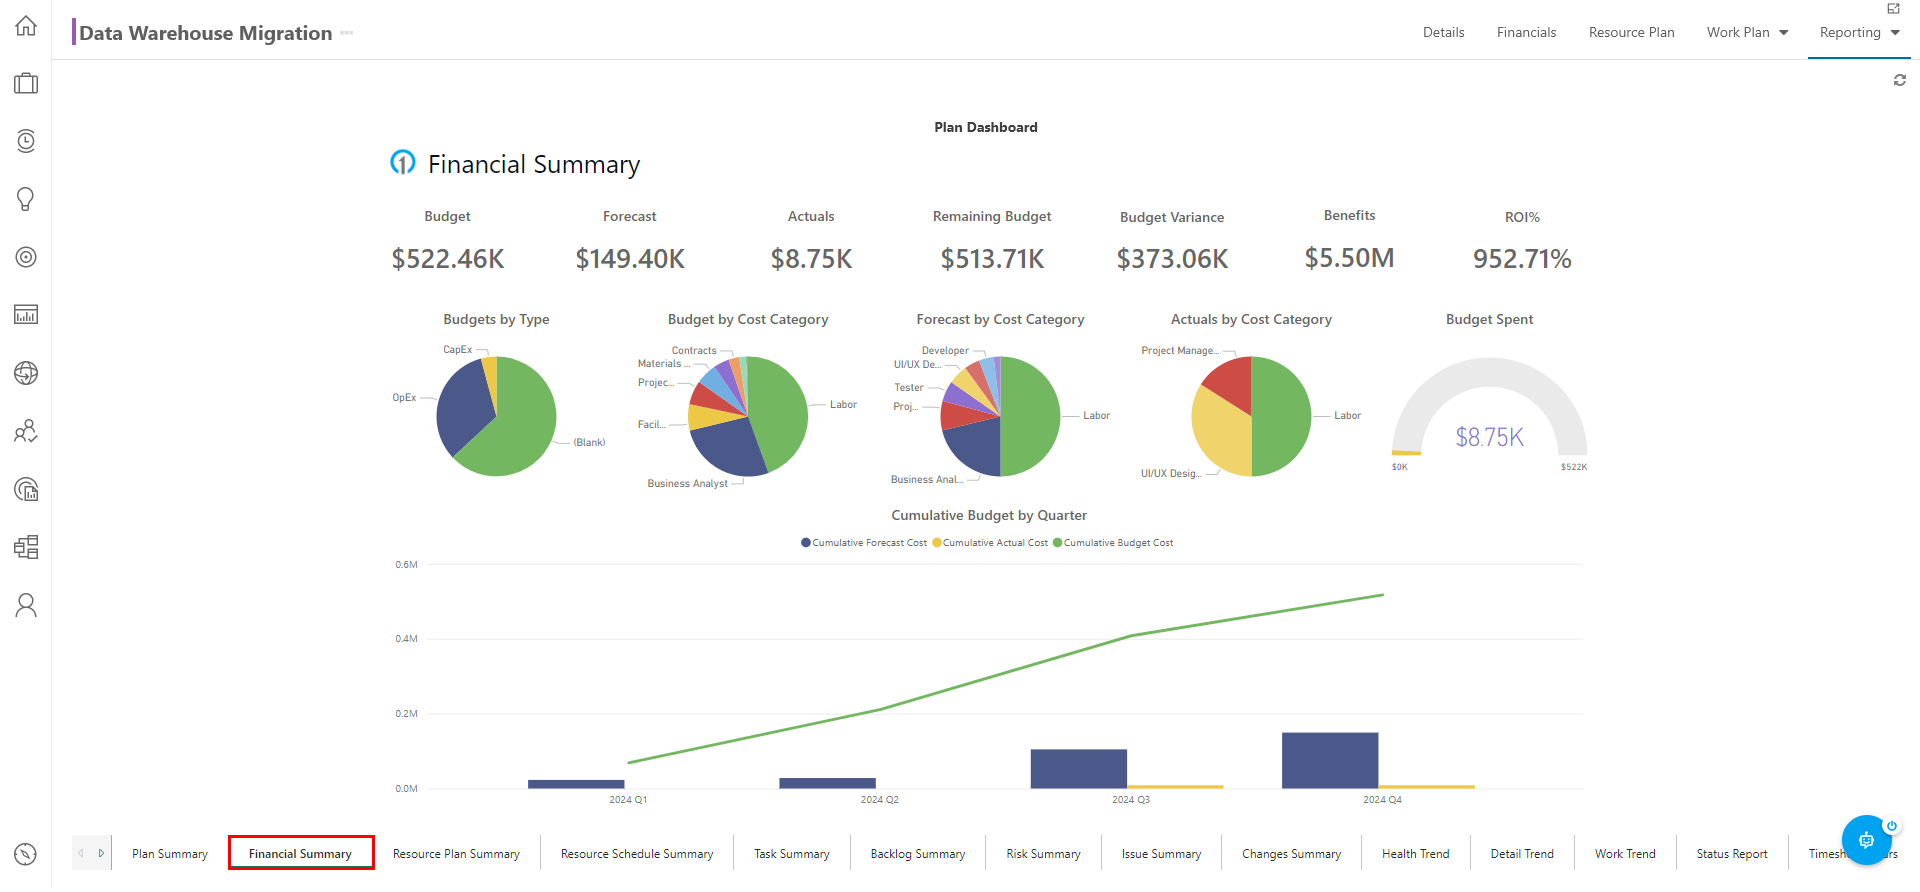
Task: Switch to Resource Plan Summary tab
Action: (456, 853)
